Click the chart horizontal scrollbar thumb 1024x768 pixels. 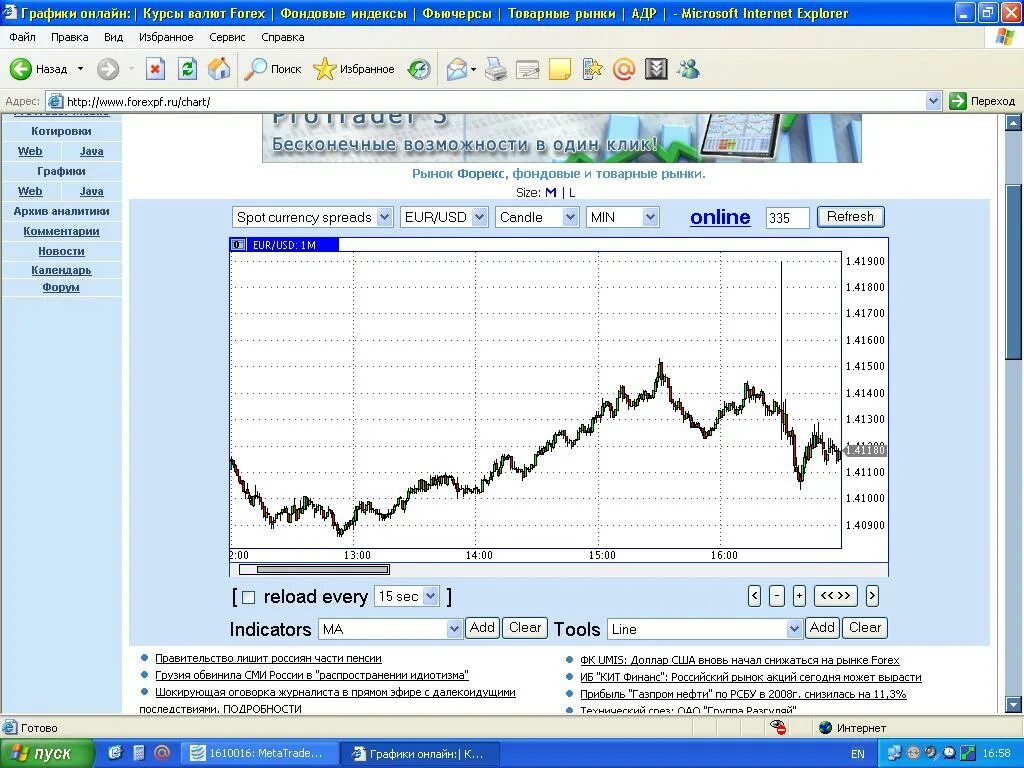(x=323, y=569)
